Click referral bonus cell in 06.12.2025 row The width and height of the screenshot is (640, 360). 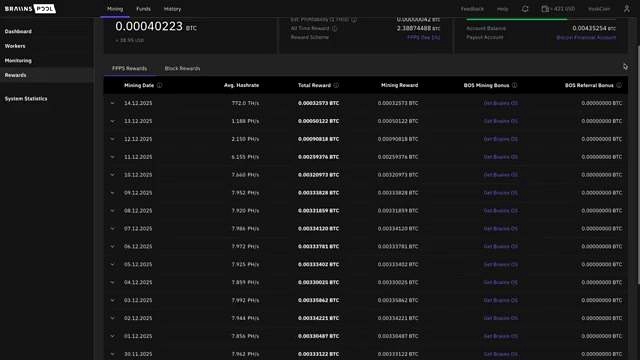coord(602,247)
